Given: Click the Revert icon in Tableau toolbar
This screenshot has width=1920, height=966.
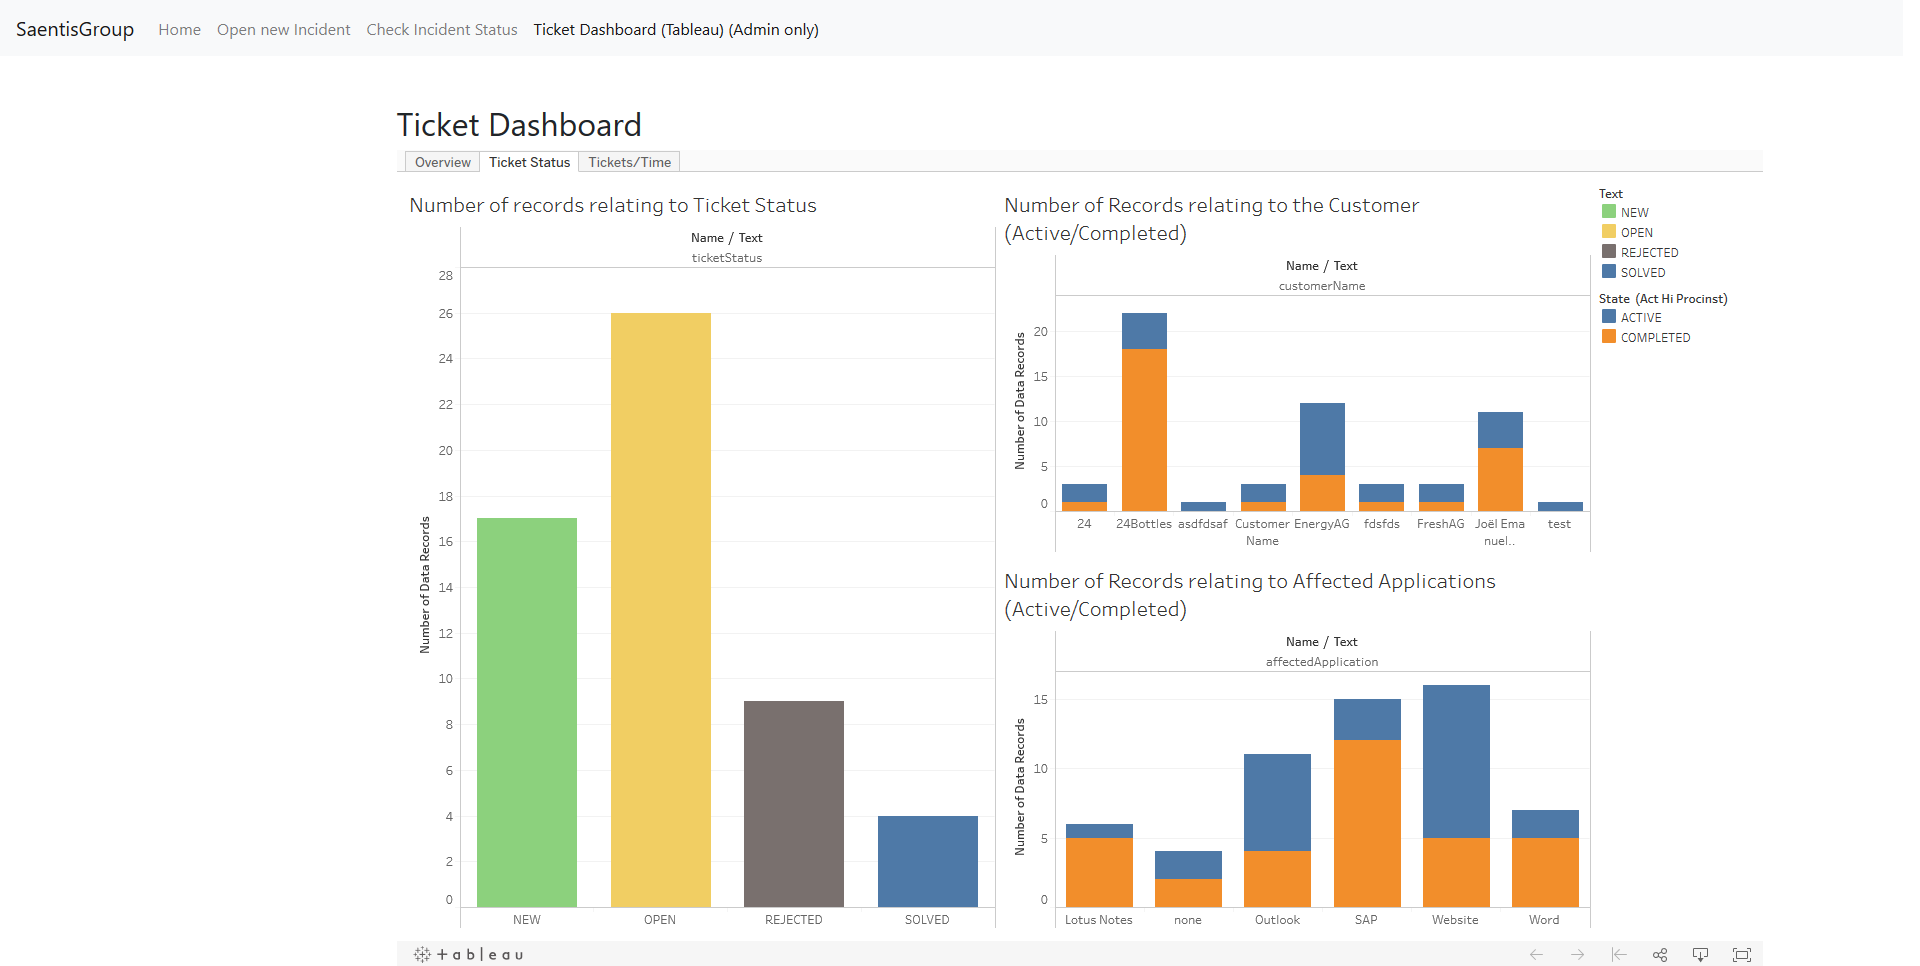Looking at the screenshot, I should [x=1619, y=955].
